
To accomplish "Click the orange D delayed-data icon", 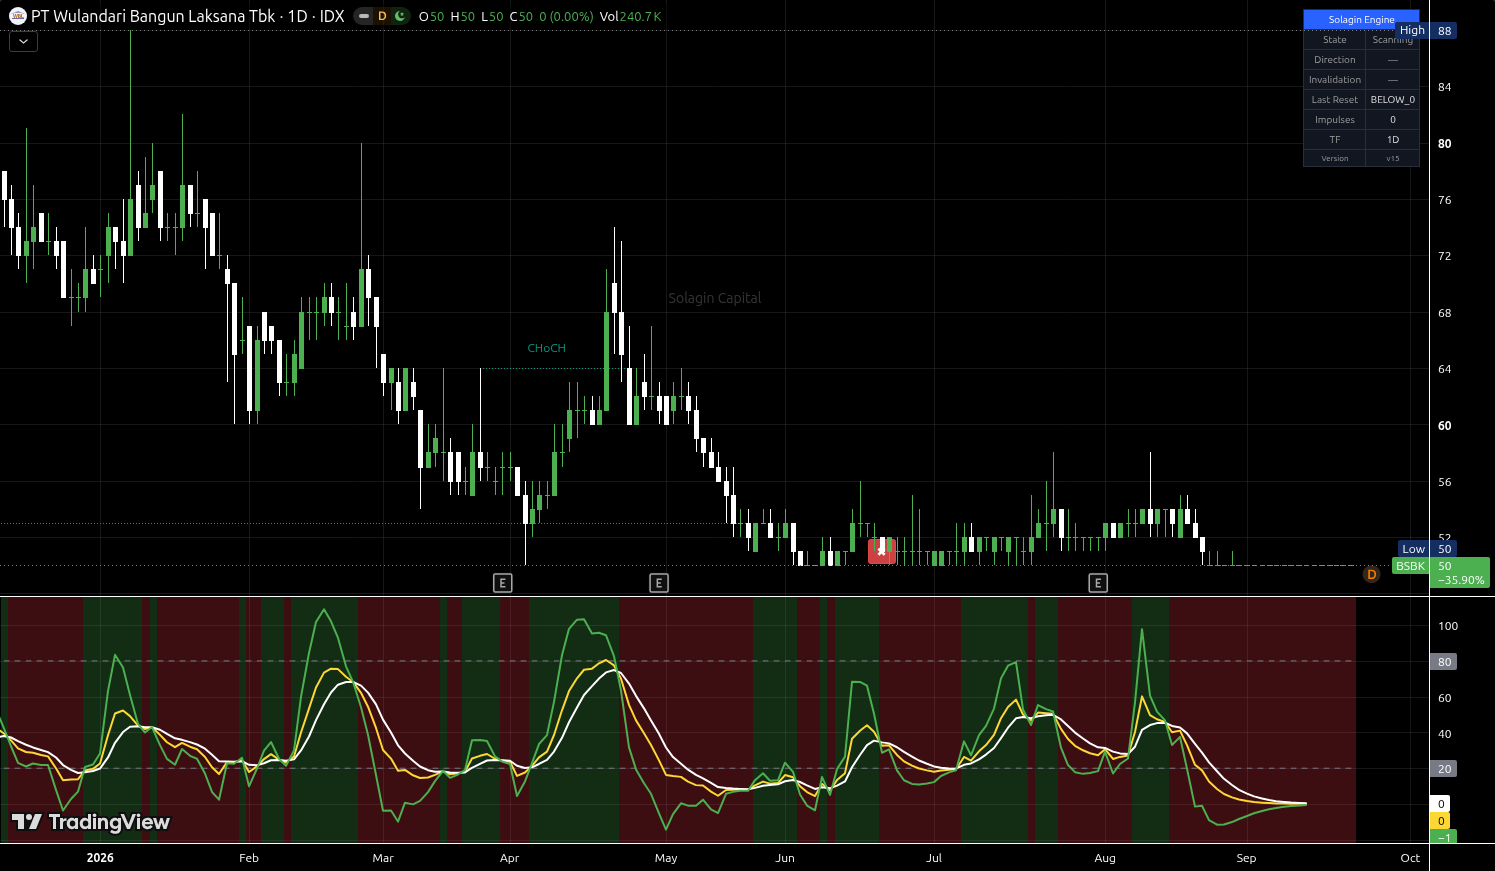I will click(x=382, y=16).
